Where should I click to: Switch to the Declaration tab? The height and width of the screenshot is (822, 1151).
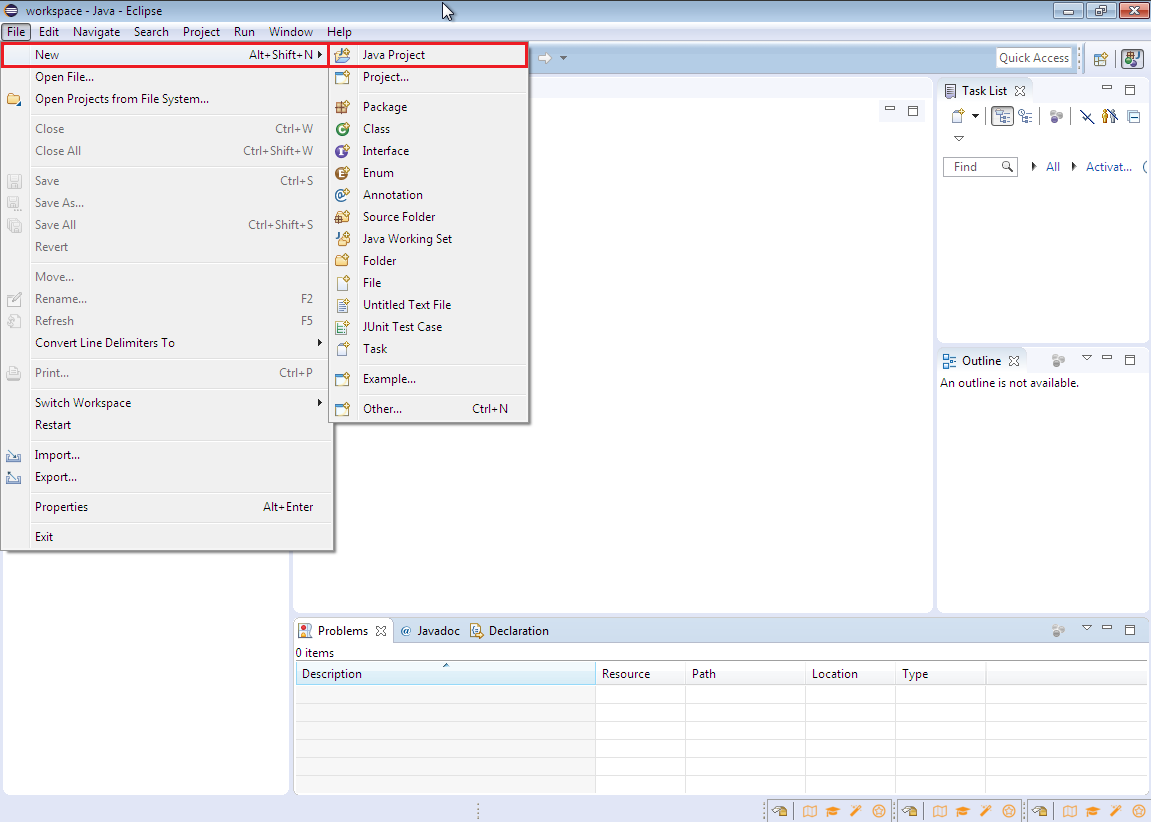pyautogui.click(x=509, y=631)
